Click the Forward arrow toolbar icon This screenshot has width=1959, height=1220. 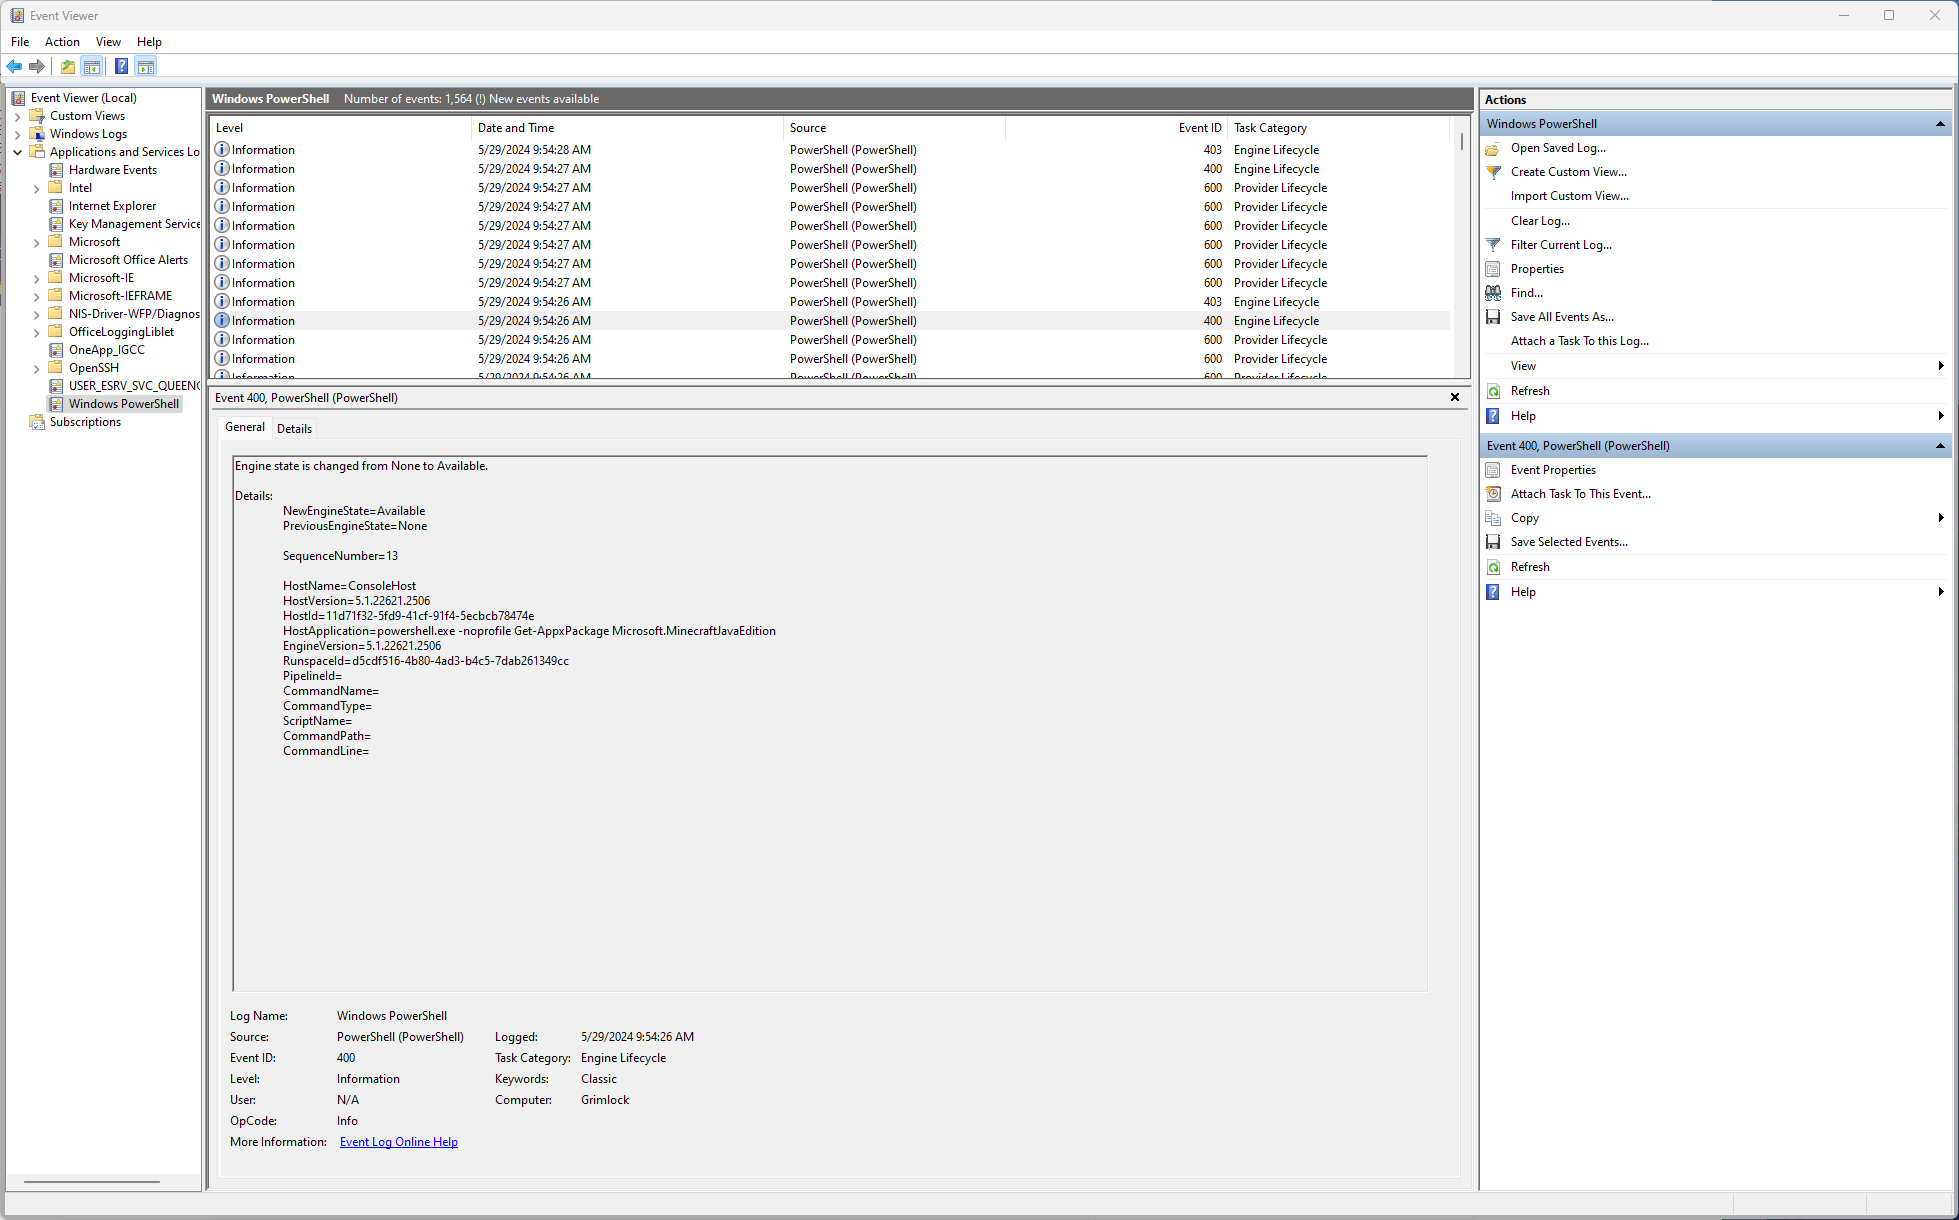pyautogui.click(x=37, y=67)
